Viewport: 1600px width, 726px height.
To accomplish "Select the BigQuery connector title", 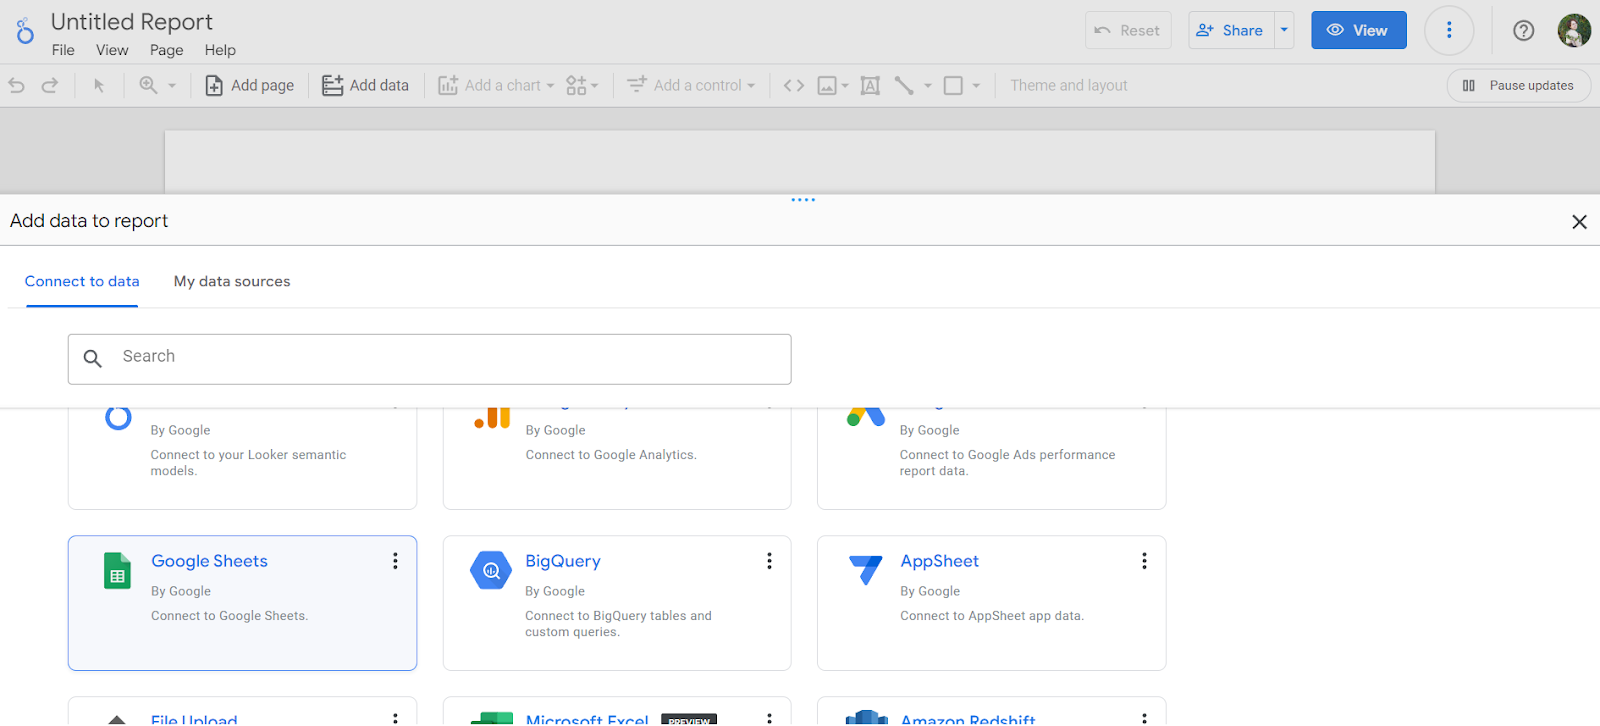I will [x=563, y=561].
